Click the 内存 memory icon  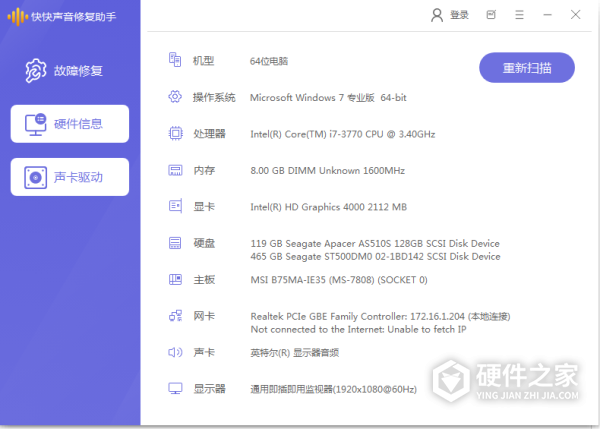pyautogui.click(x=176, y=170)
